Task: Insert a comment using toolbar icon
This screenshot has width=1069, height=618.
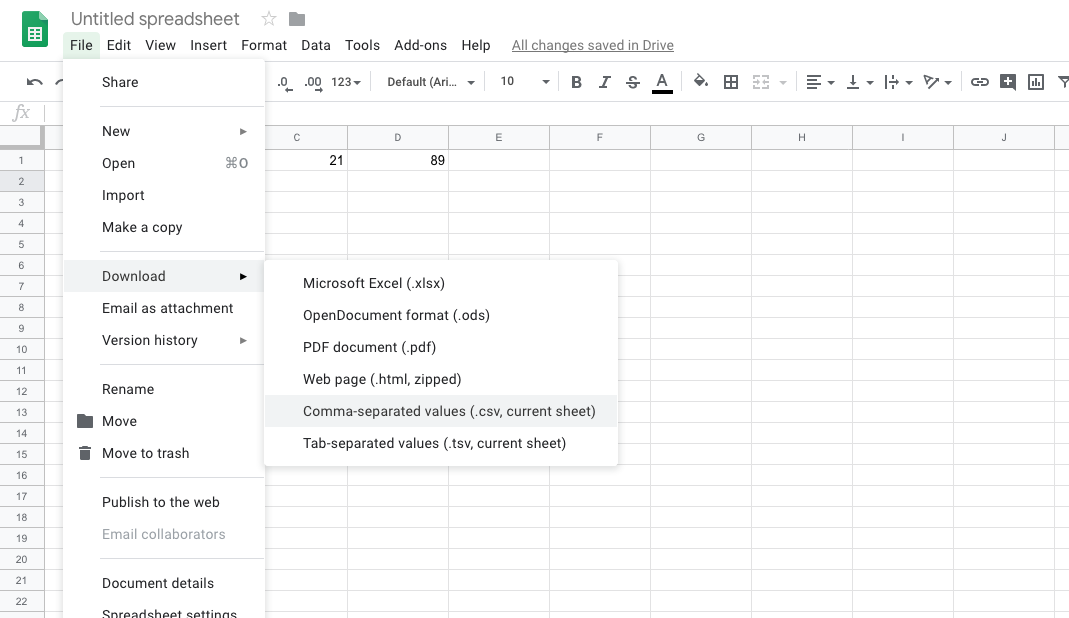Action: coord(1008,82)
